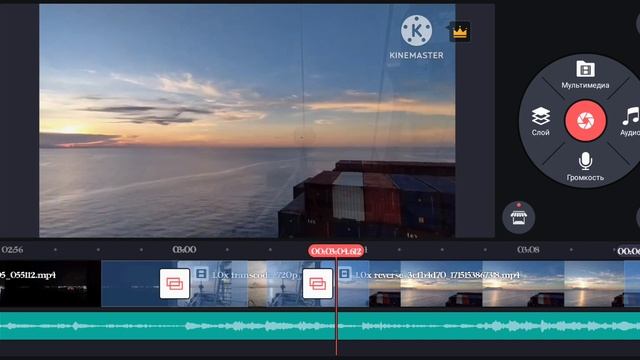Click the 02:56 mark on timeline ruler
The width and height of the screenshot is (640, 360).
click(12, 249)
